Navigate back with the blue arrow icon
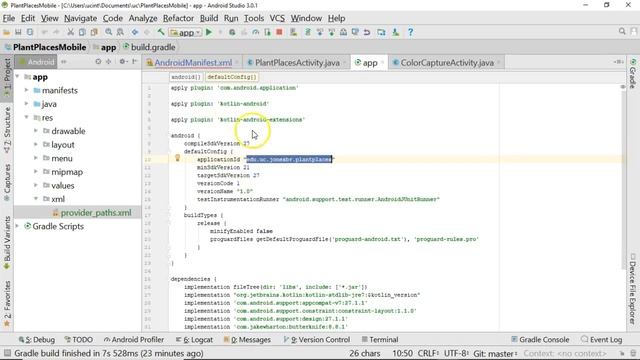The height and width of the screenshot is (360, 640). (x=135, y=32)
